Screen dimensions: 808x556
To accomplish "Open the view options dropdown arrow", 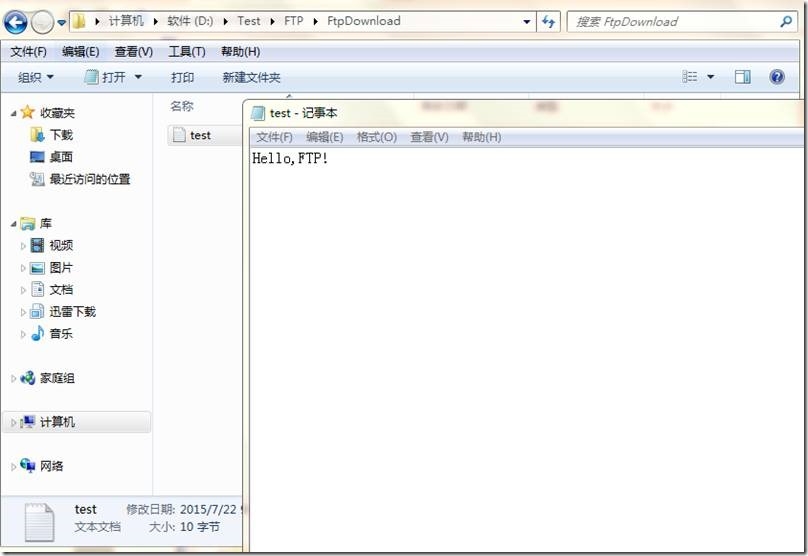I will point(711,77).
